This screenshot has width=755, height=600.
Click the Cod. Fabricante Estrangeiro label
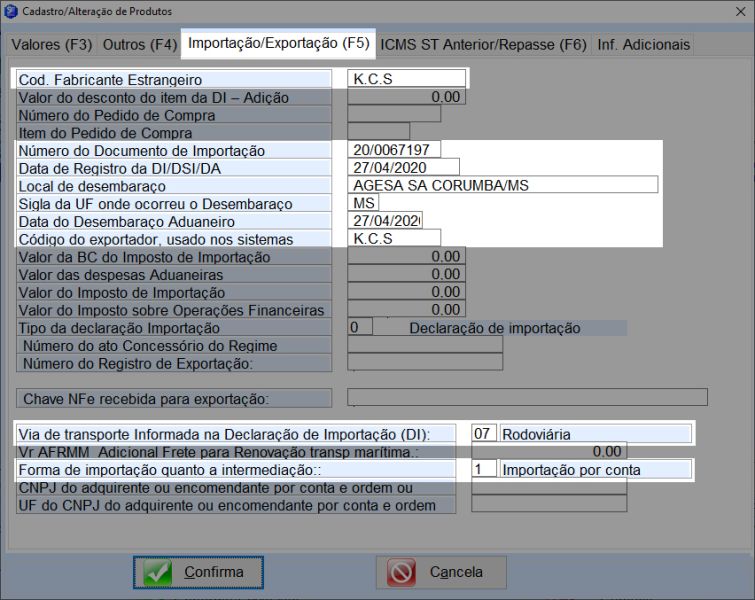click(110, 80)
